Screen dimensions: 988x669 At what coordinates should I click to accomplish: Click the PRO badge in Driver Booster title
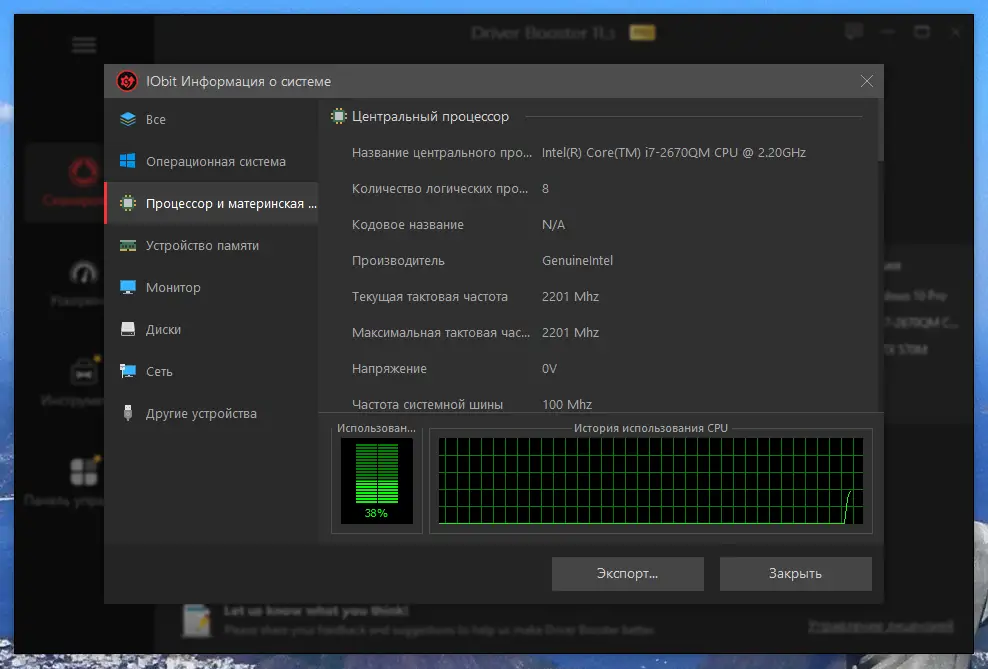coord(642,33)
